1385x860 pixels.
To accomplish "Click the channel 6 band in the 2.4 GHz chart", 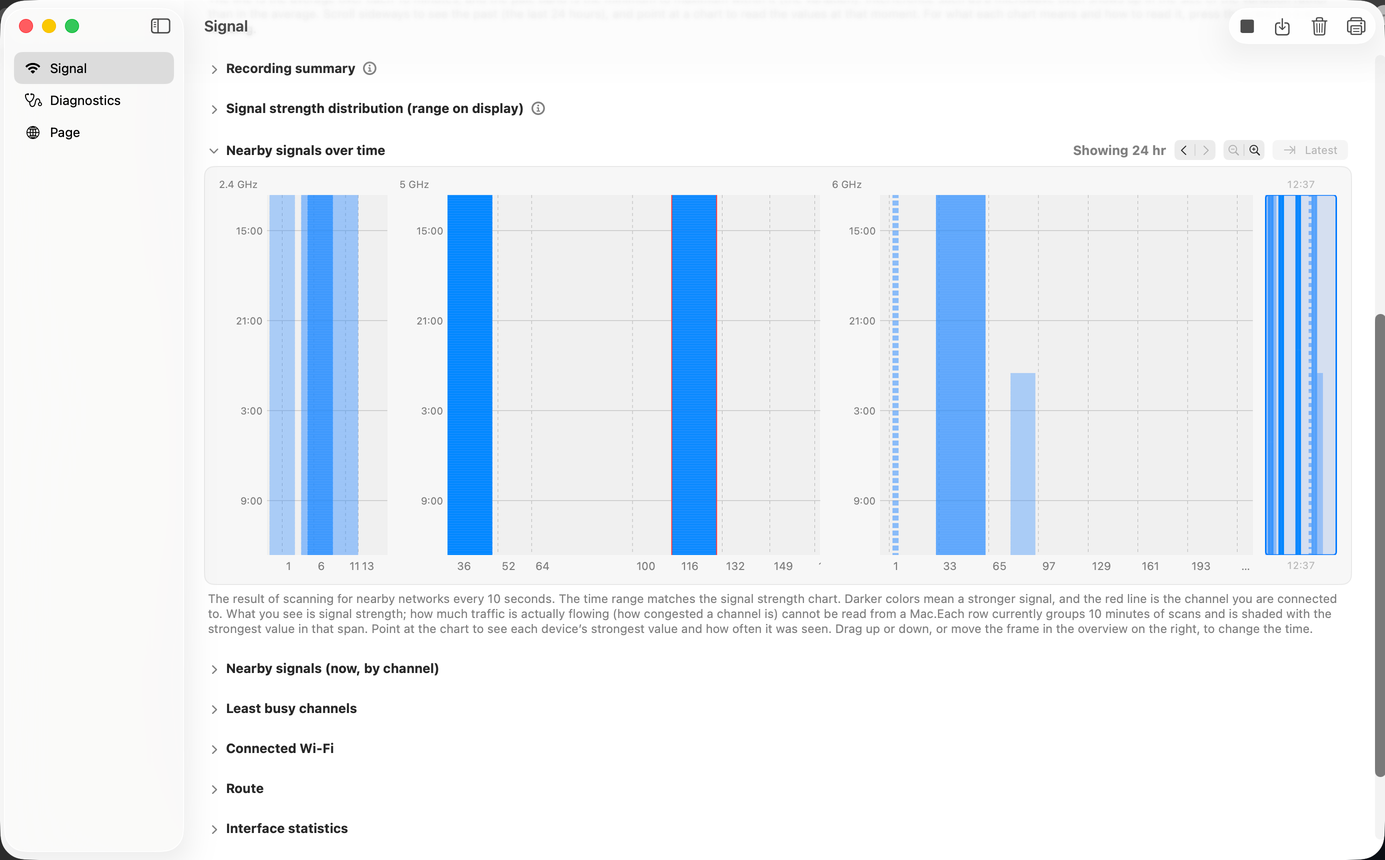I will [320, 375].
